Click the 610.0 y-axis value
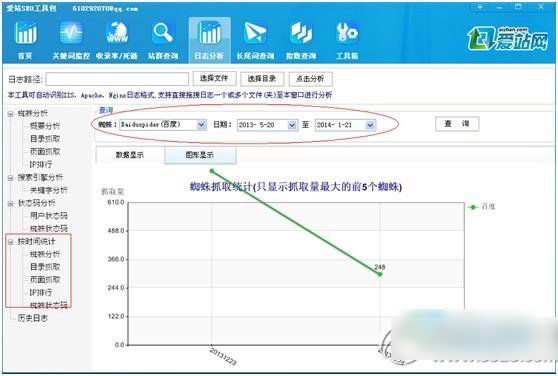The image size is (558, 376). [116, 202]
